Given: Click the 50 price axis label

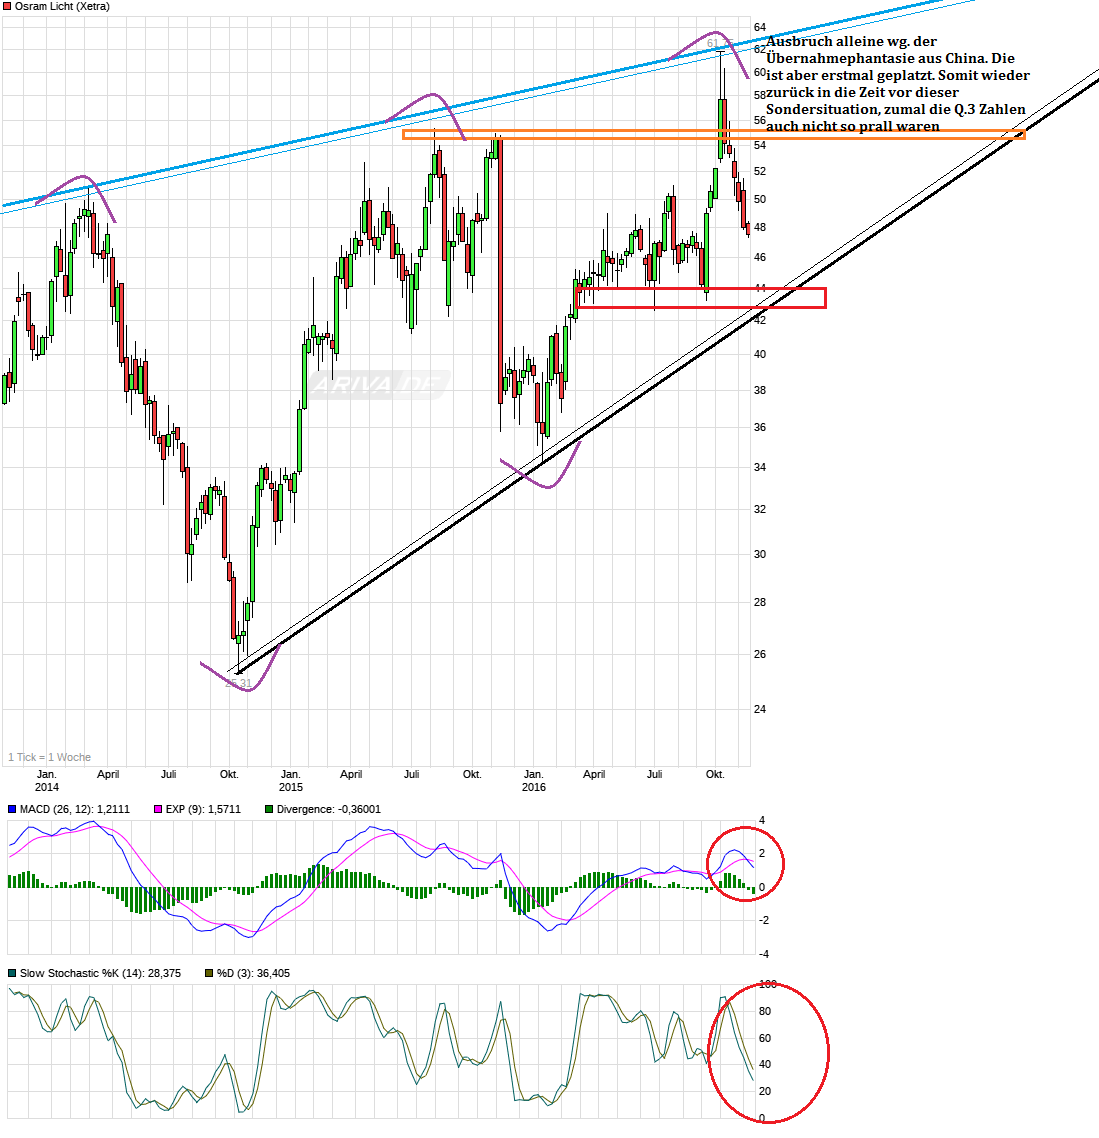Looking at the screenshot, I should click(760, 200).
